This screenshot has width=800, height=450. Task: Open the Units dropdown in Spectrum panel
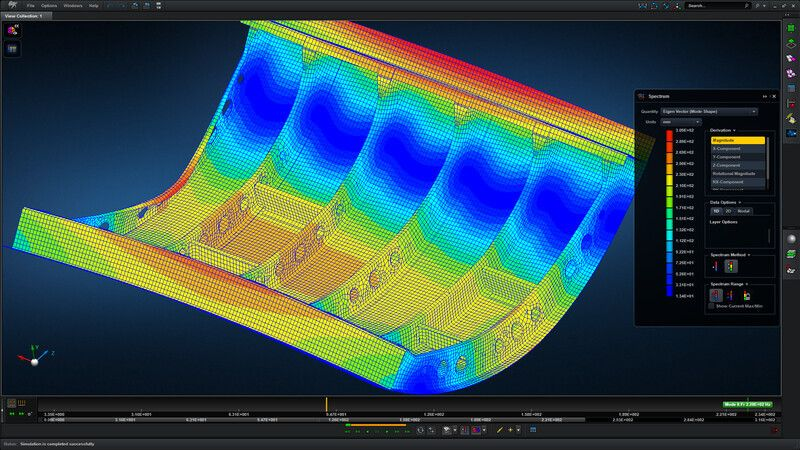point(680,121)
